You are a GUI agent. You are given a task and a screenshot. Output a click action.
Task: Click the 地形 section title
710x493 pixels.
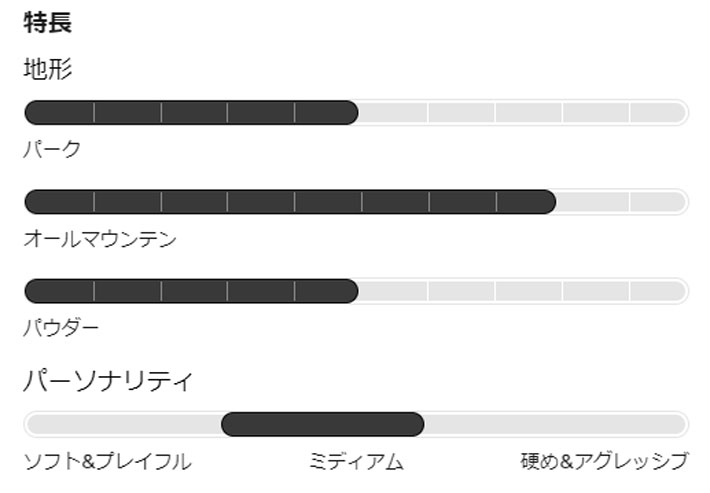click(x=48, y=69)
